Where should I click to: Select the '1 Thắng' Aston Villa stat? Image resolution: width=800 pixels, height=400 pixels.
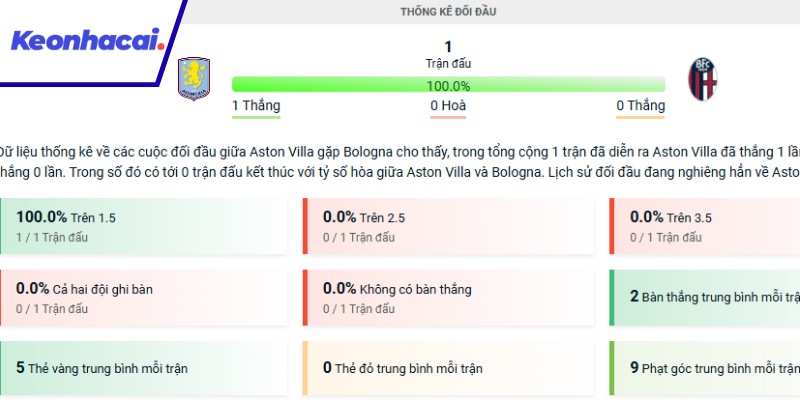pos(256,106)
